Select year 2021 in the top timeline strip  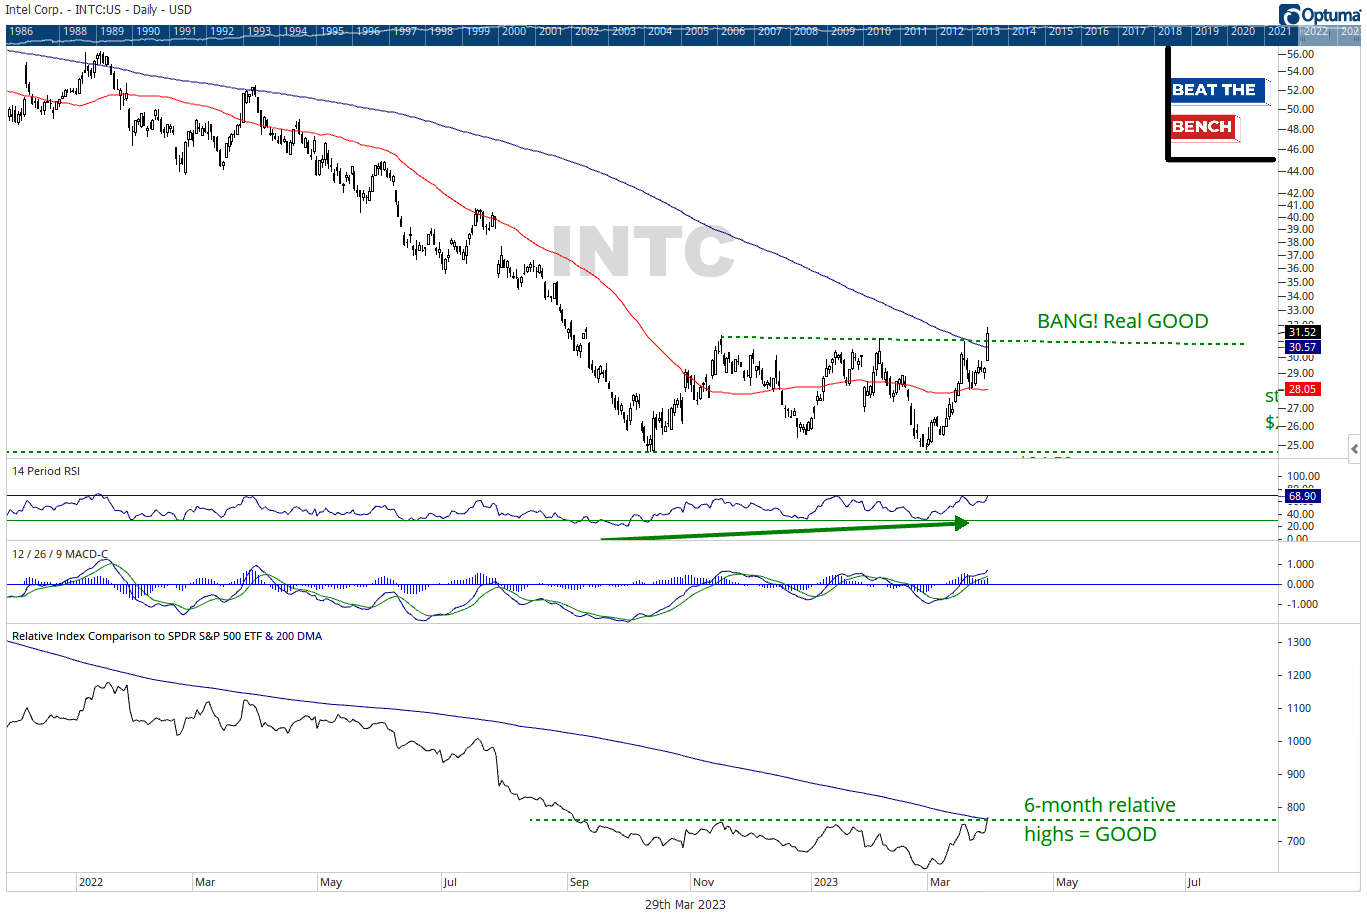pyautogui.click(x=1279, y=31)
